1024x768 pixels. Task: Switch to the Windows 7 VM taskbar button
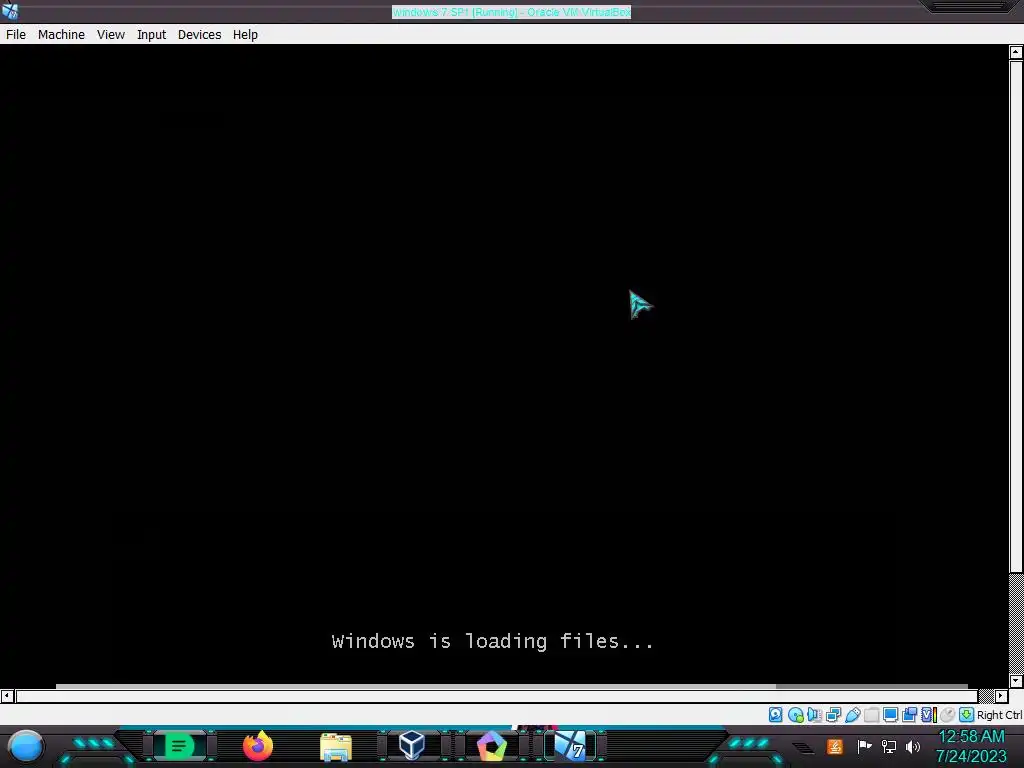pyautogui.click(x=570, y=746)
